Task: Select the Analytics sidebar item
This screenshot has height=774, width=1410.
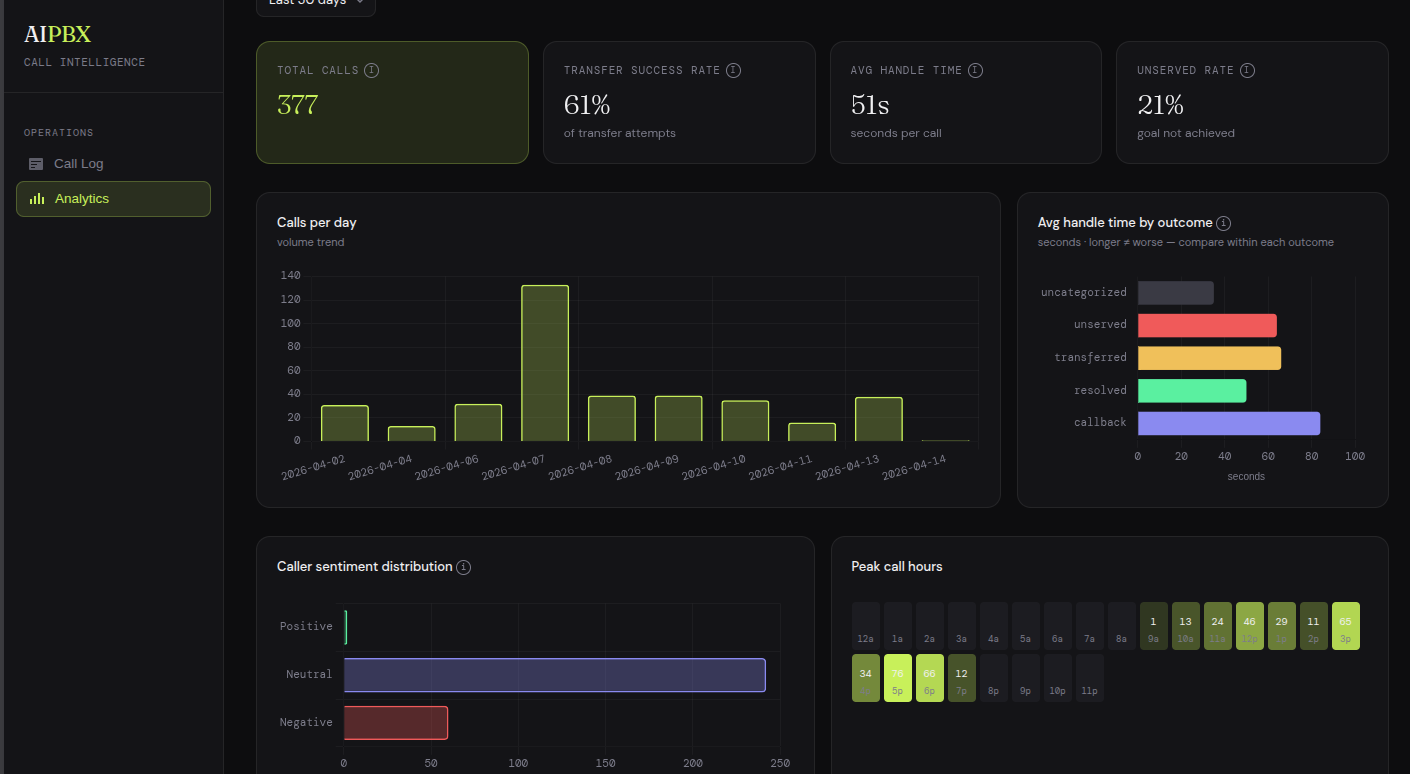Action: 113,199
